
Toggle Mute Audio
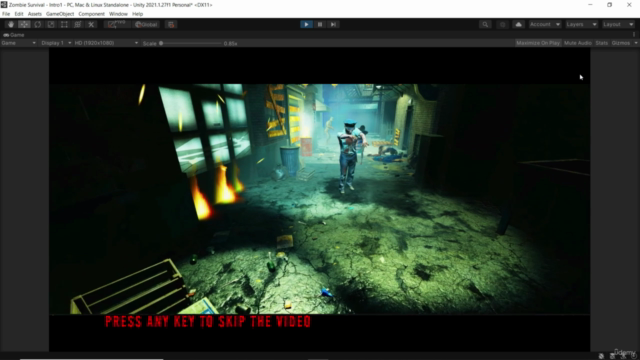click(x=578, y=43)
